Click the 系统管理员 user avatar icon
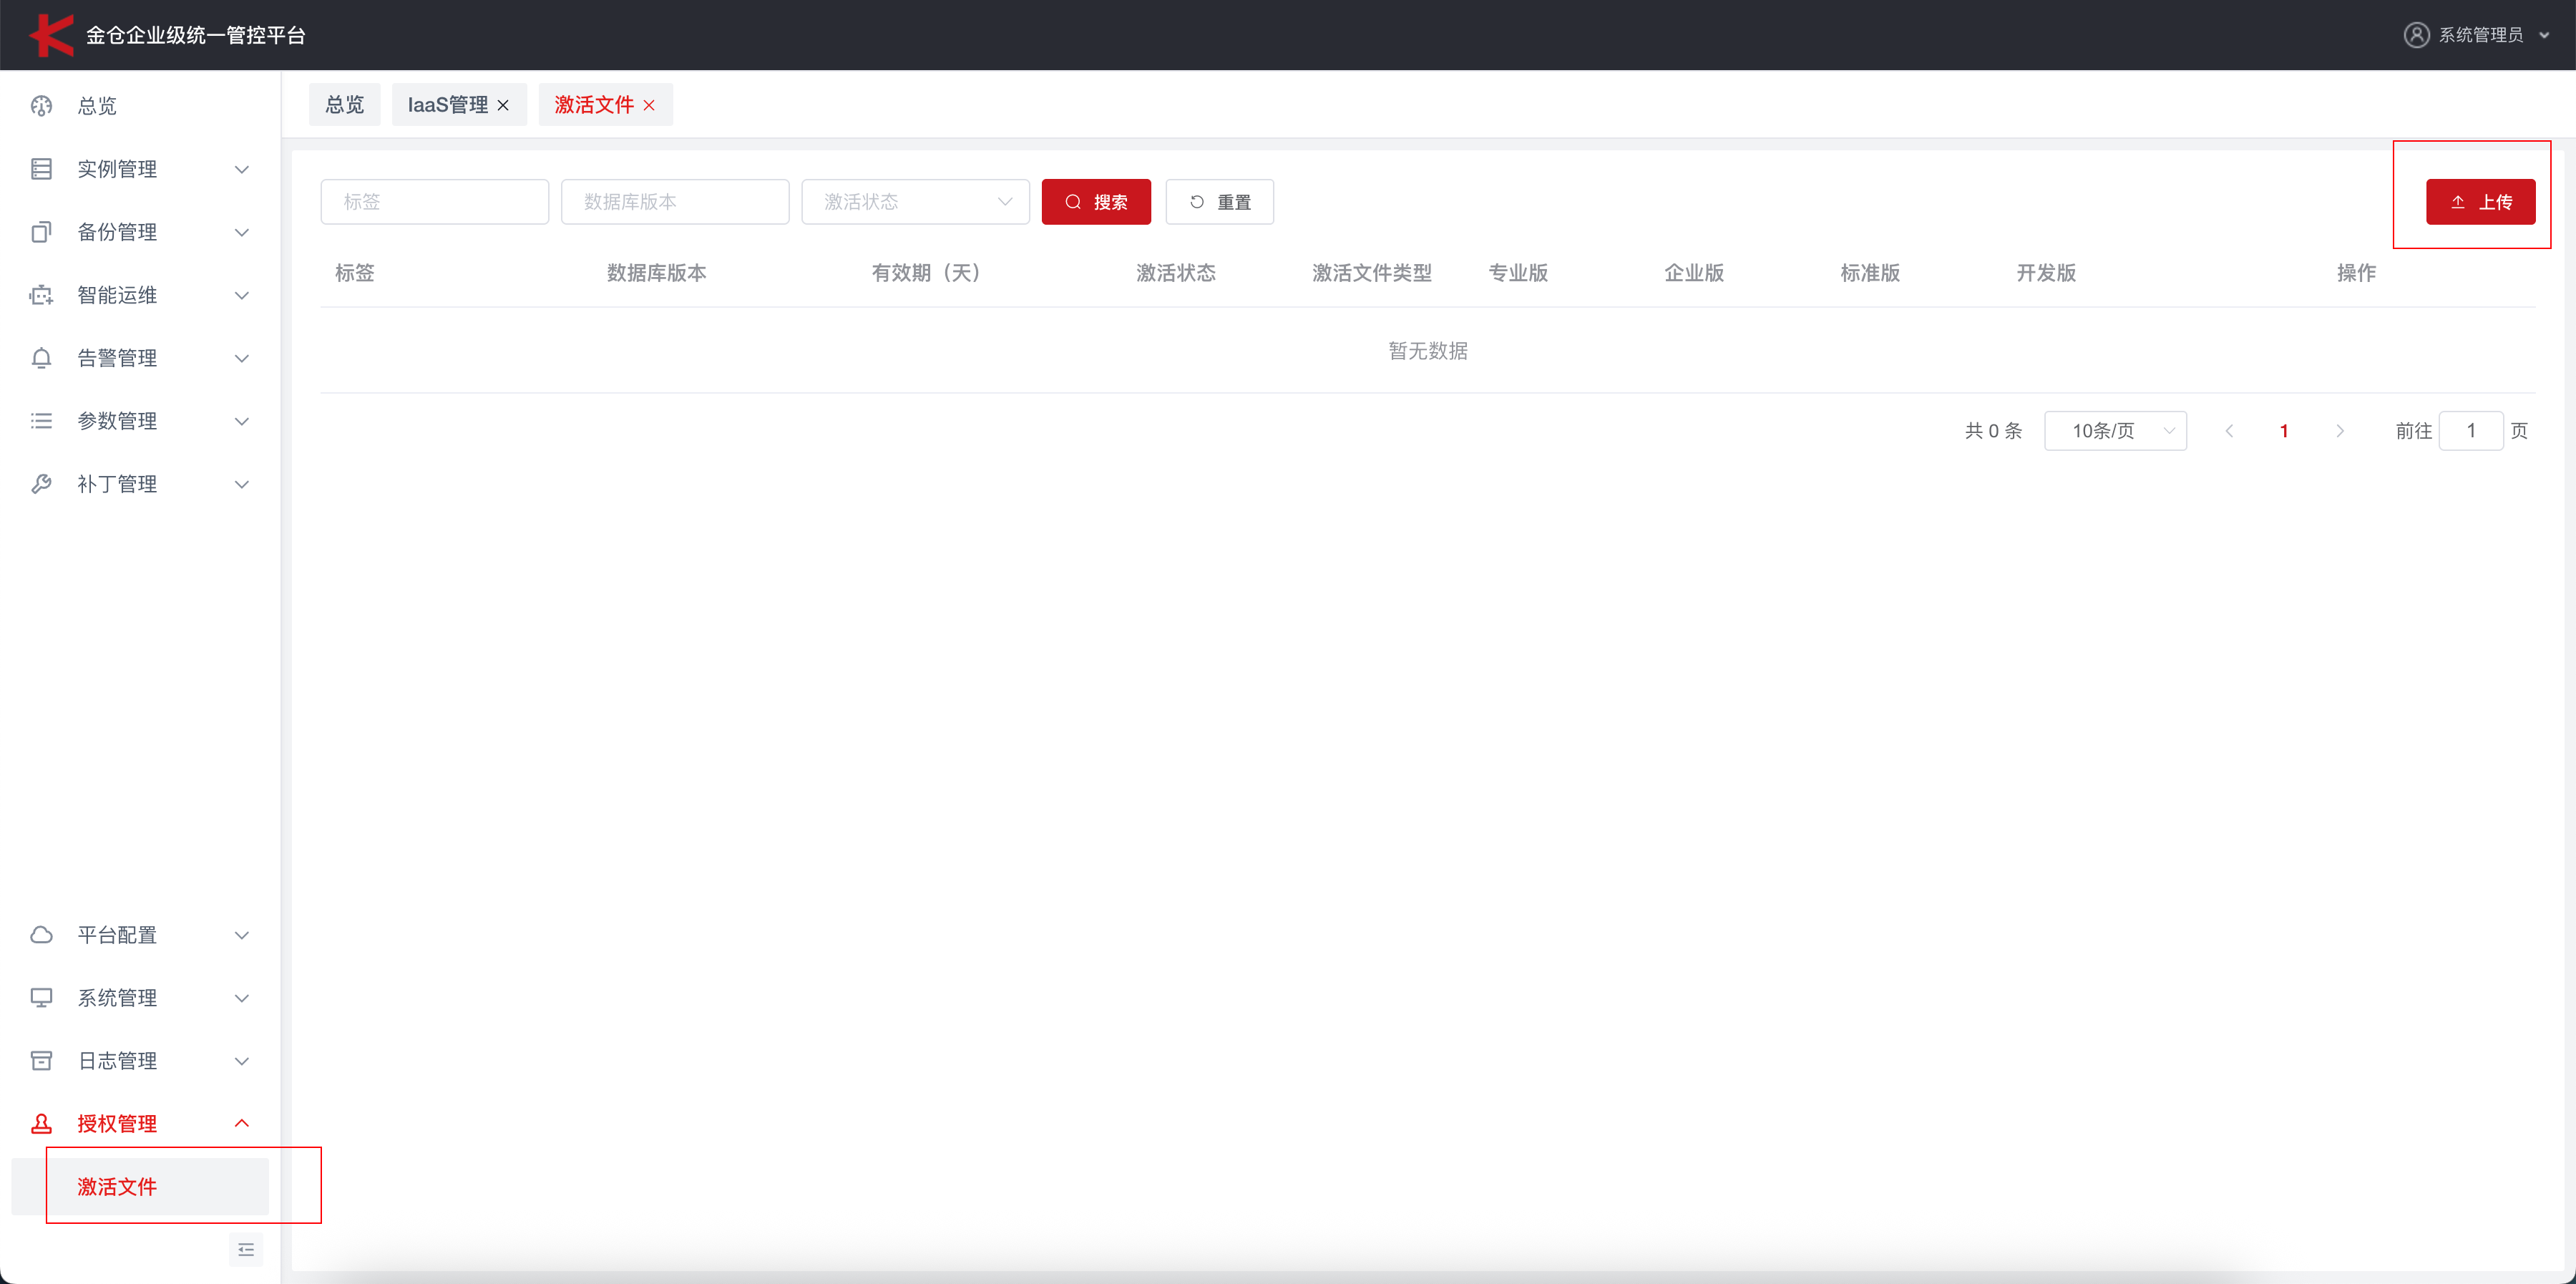 2416,35
